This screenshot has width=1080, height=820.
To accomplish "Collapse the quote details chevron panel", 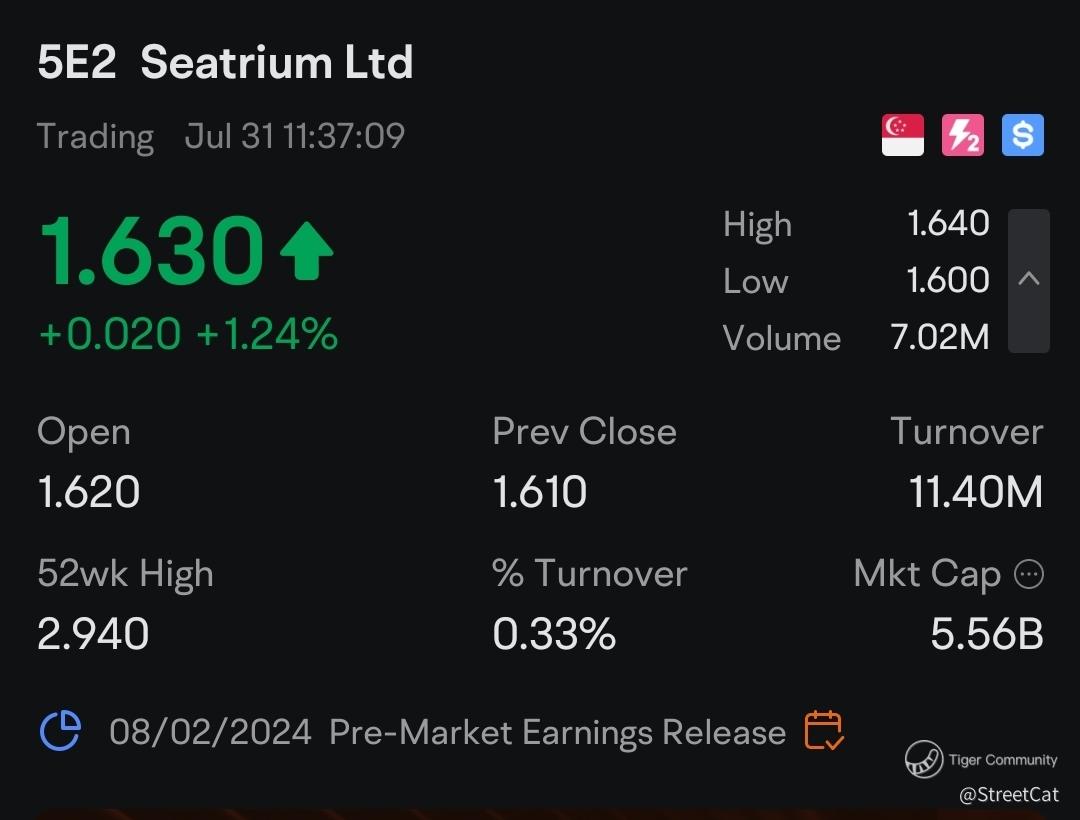I will coord(1029,280).
